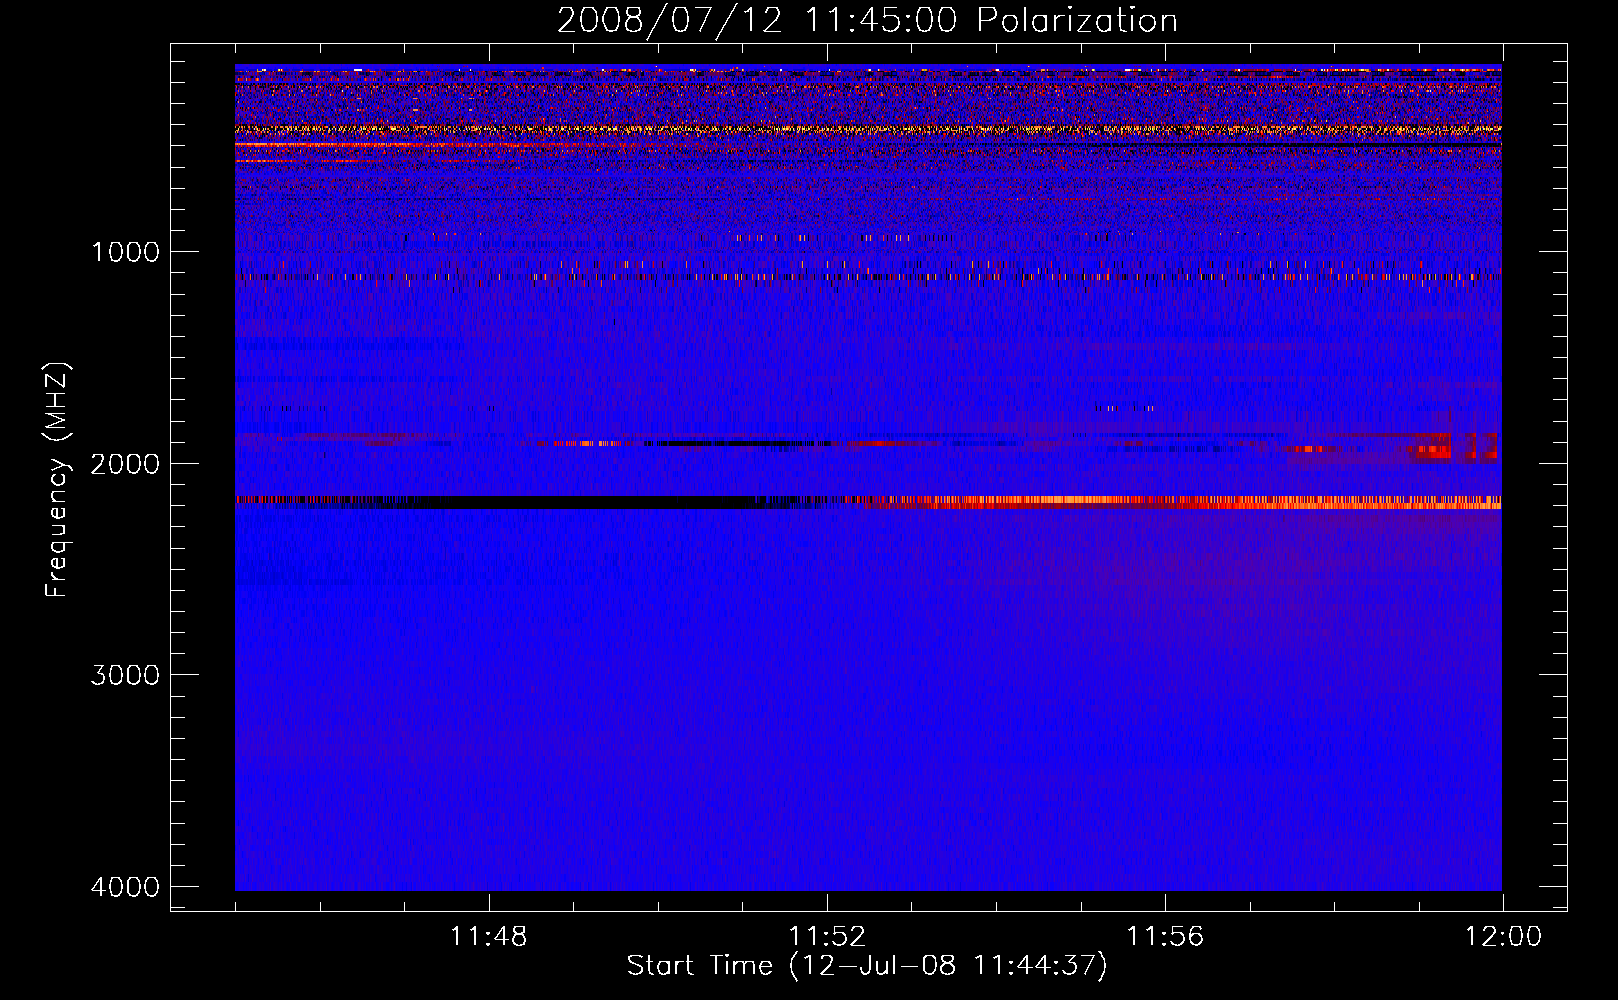
Task: Click the plot title '2008/07/12 11:45:00 Polarization'
Action: 867,20
